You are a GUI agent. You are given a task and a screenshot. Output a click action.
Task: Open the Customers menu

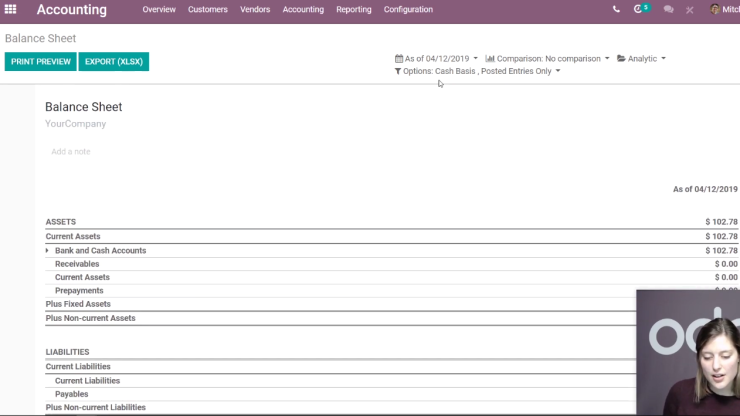tap(208, 9)
